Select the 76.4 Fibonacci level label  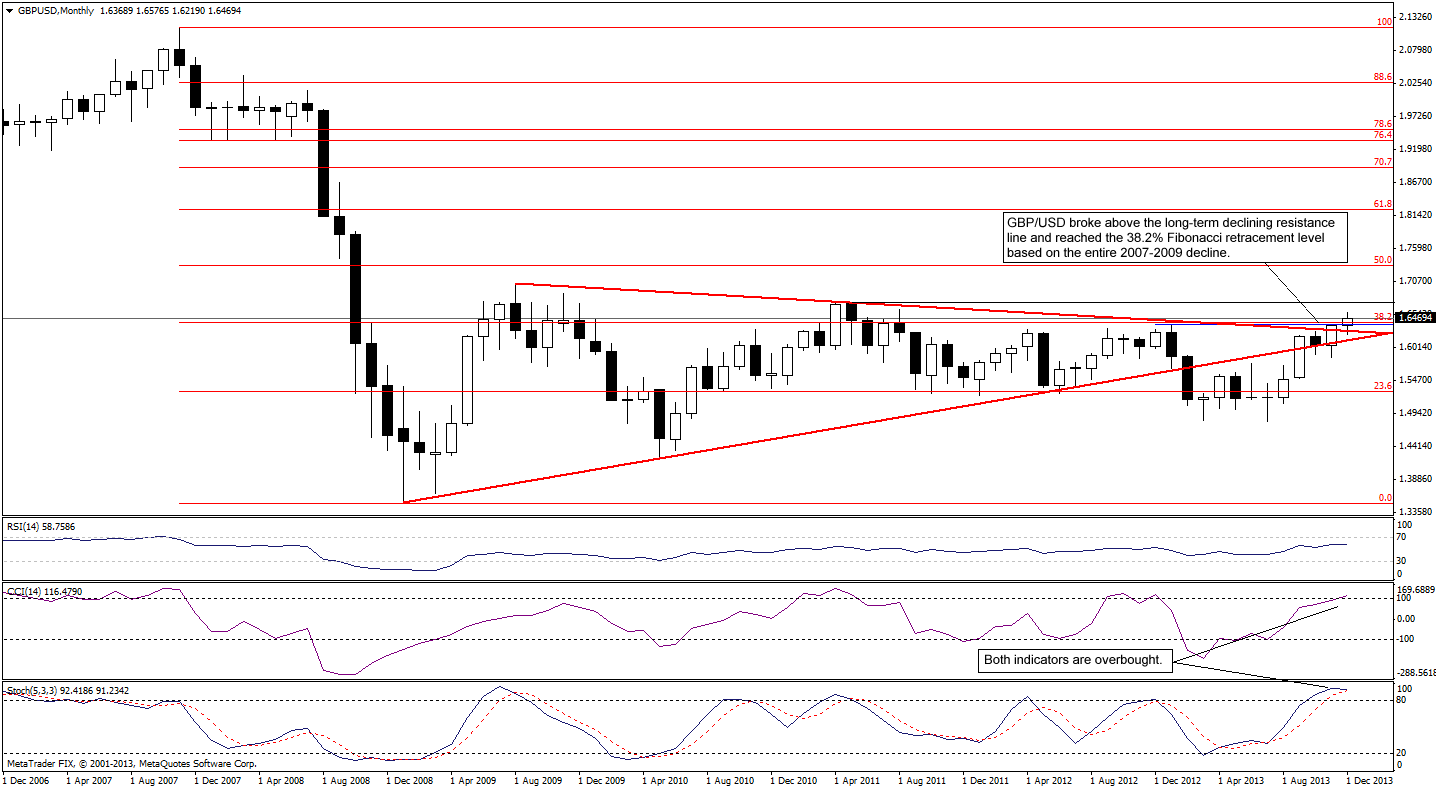[1383, 135]
